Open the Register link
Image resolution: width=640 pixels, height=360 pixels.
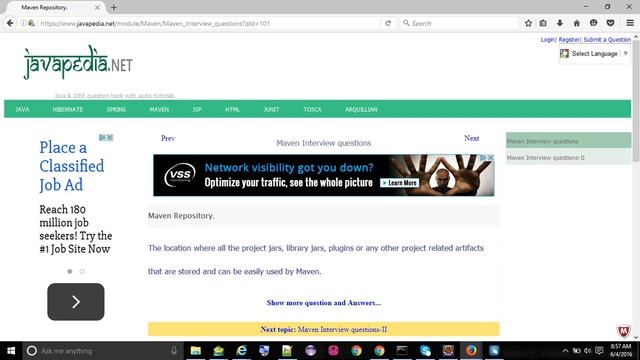tap(569, 40)
